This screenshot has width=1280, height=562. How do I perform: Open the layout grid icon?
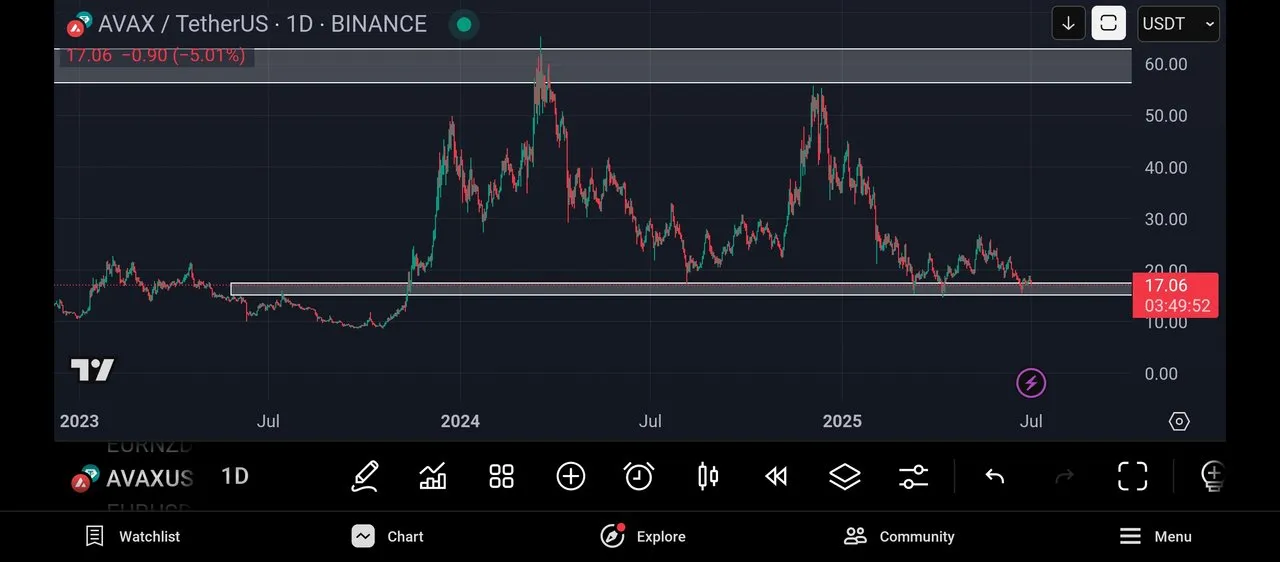[501, 476]
